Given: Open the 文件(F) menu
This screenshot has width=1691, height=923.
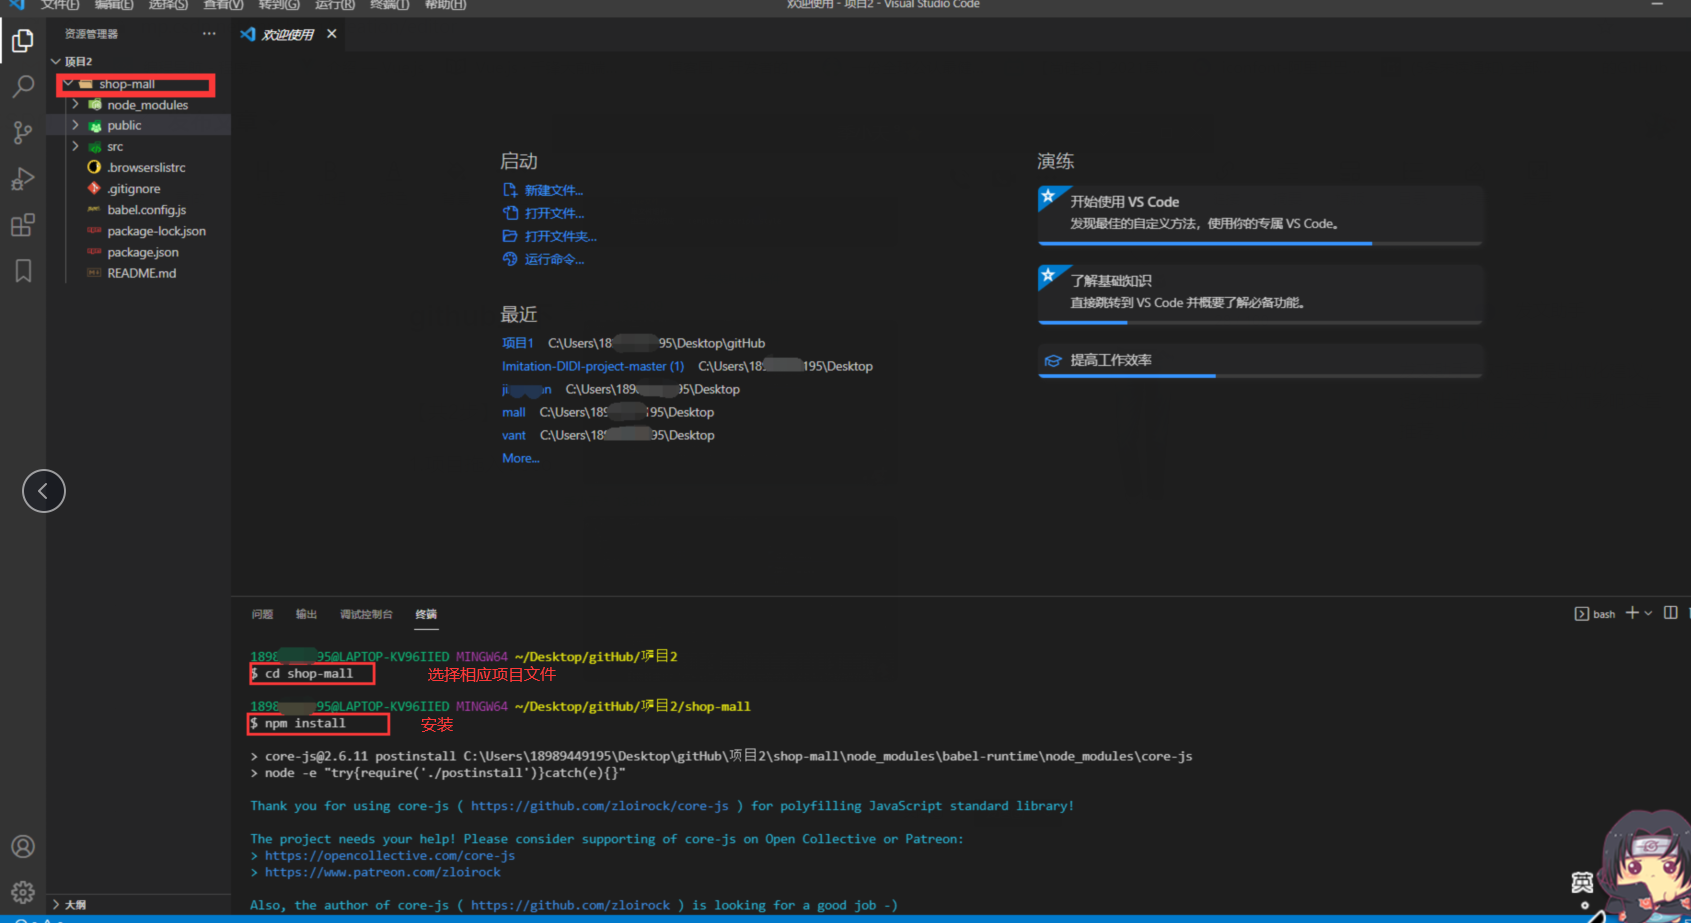Looking at the screenshot, I should [x=60, y=5].
